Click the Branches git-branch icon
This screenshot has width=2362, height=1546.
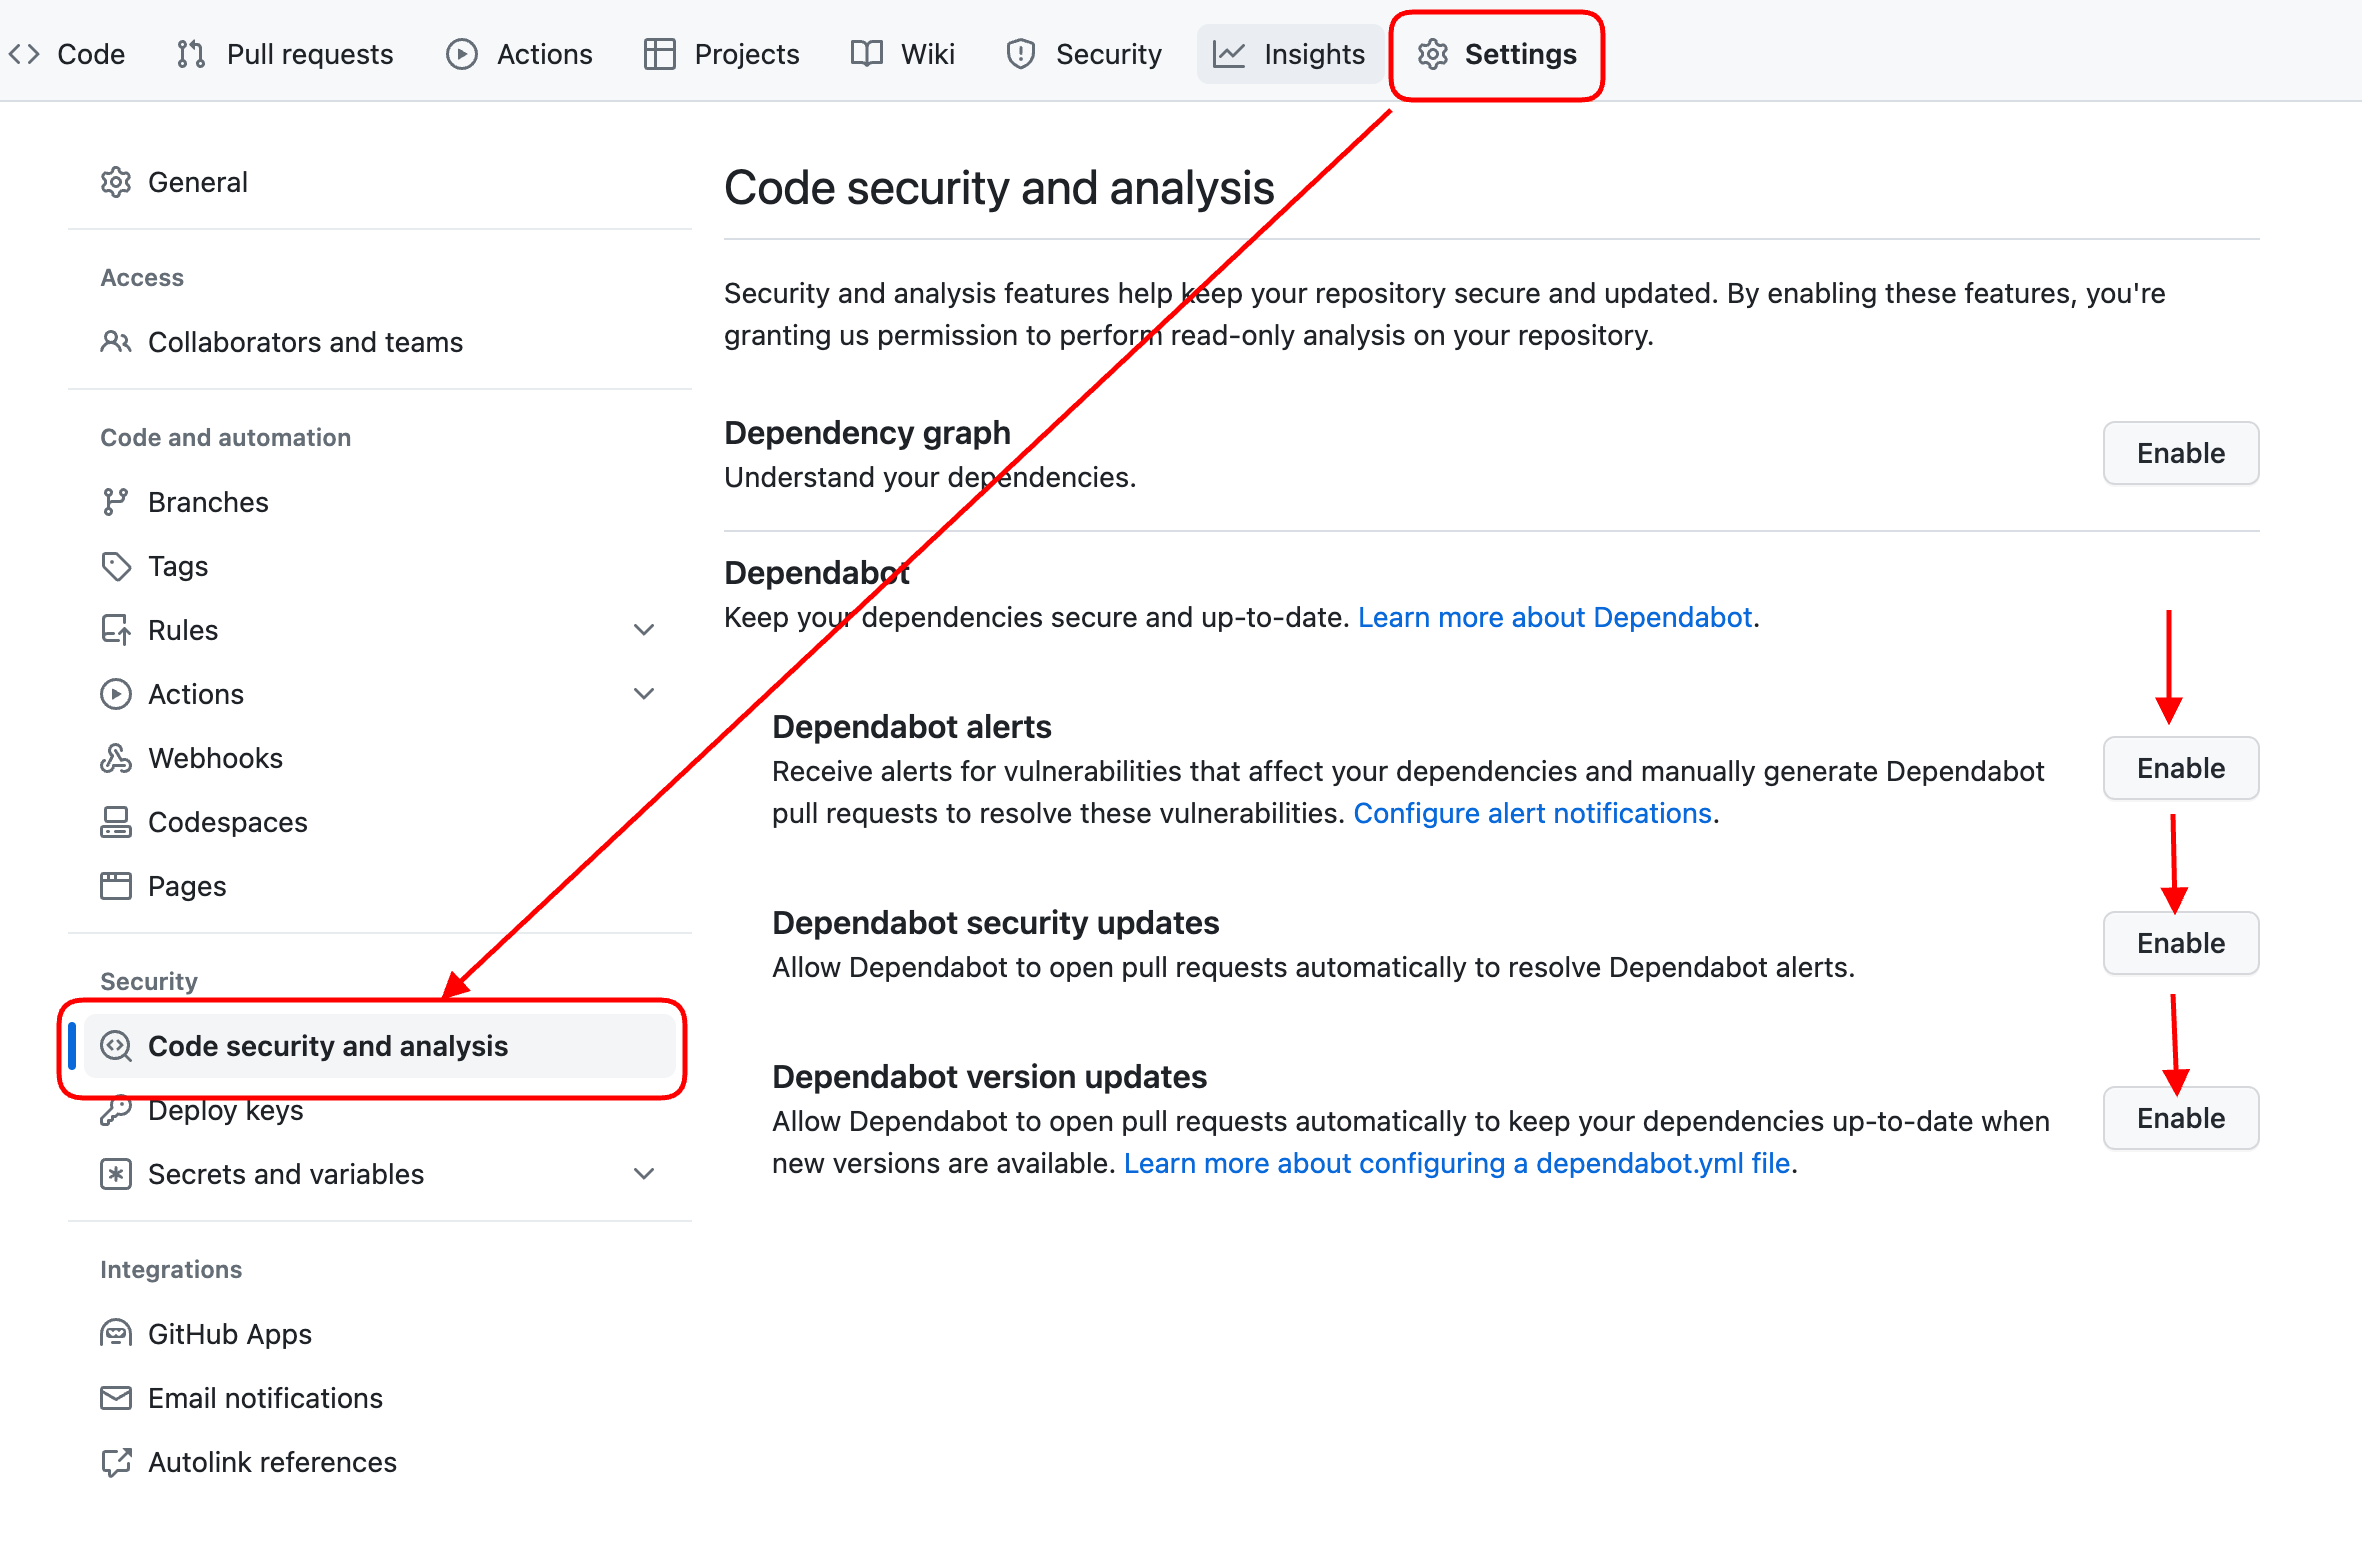pos(116,502)
